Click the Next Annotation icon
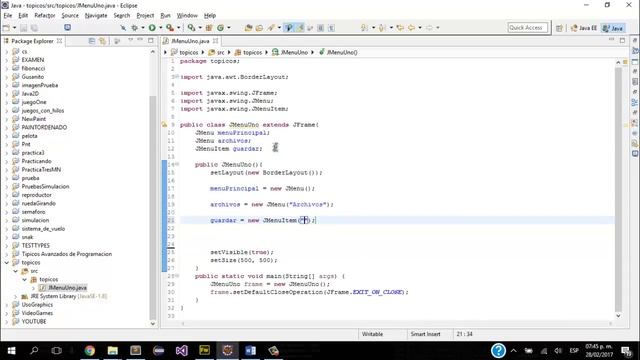 click(x=364, y=28)
